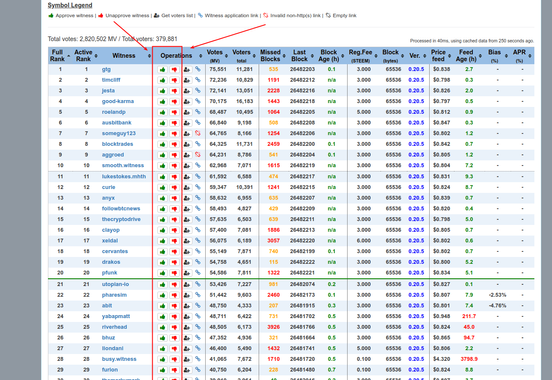This screenshot has width=552, height=380.
Task: Get voters list for jesta
Action: click(x=187, y=91)
